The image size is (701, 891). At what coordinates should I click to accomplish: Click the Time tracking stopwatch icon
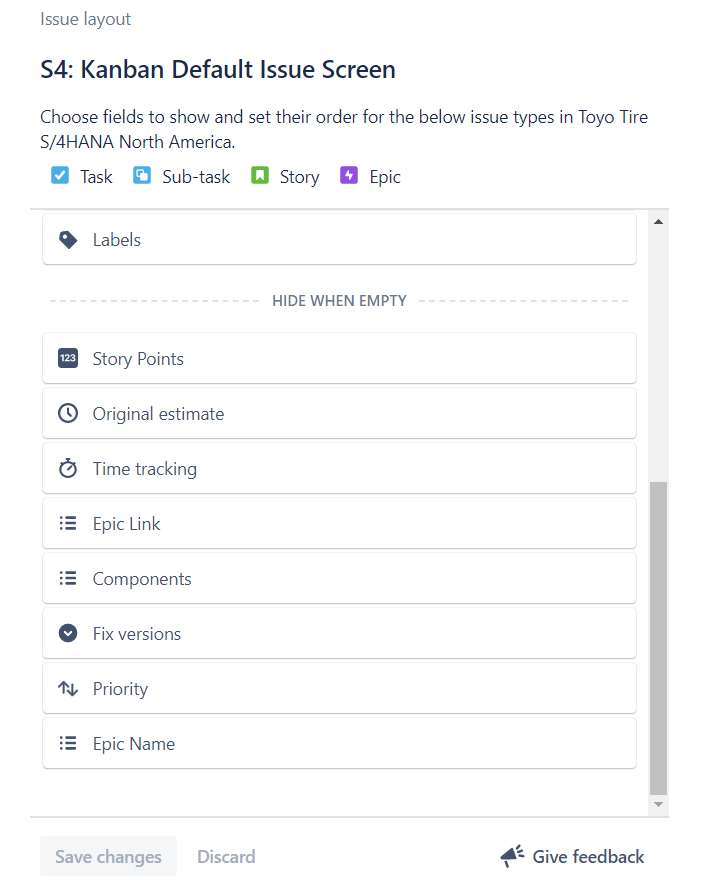[68, 468]
